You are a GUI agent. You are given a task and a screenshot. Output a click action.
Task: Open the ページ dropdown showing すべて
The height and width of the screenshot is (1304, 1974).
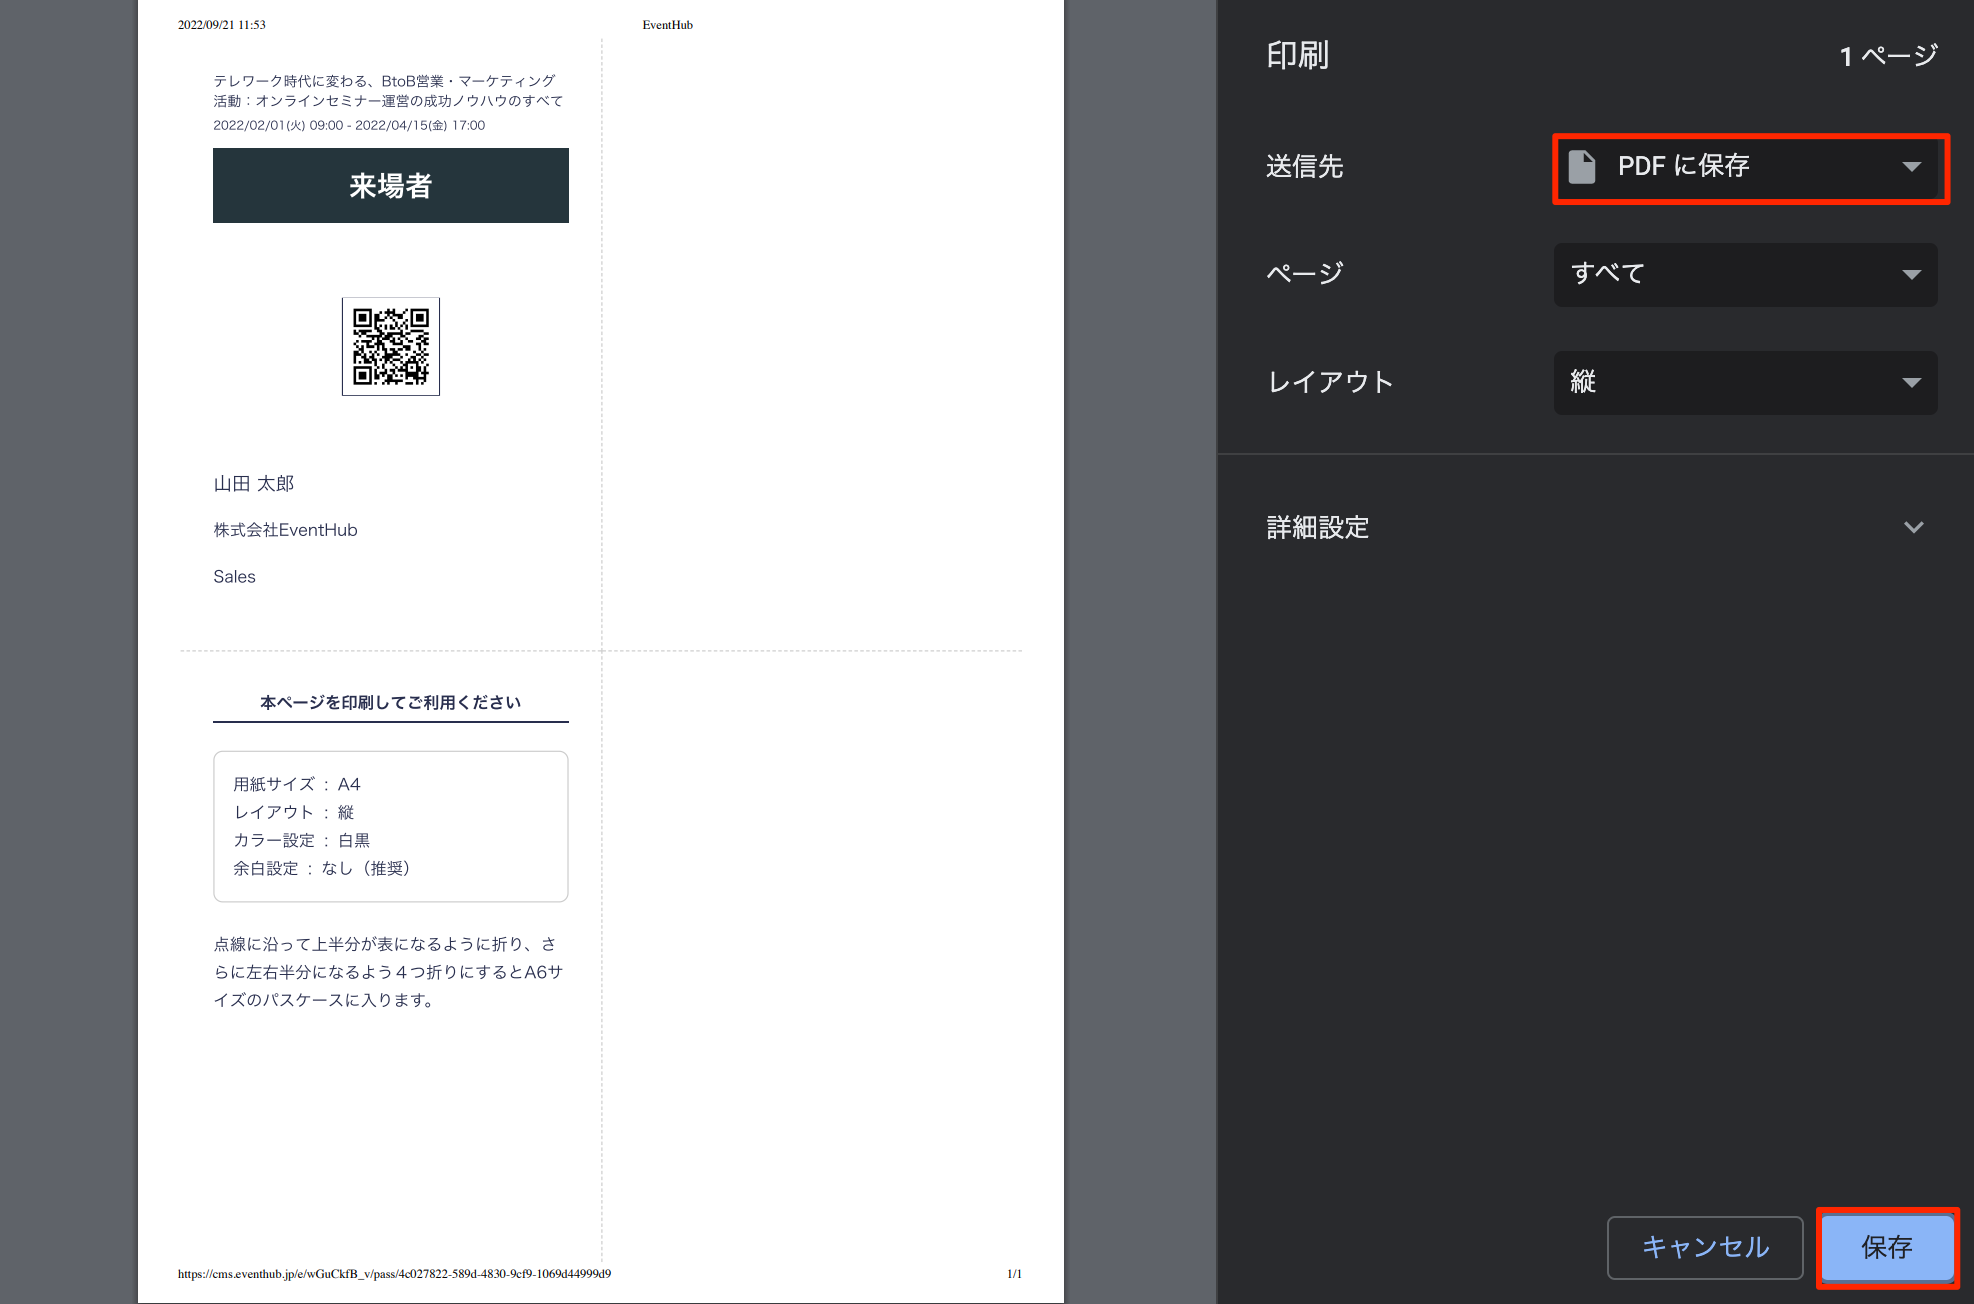pyautogui.click(x=1744, y=274)
